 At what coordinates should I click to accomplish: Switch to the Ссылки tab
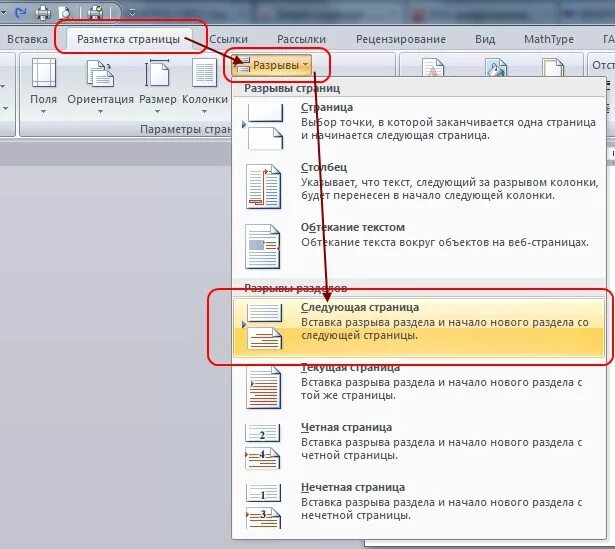click(229, 39)
